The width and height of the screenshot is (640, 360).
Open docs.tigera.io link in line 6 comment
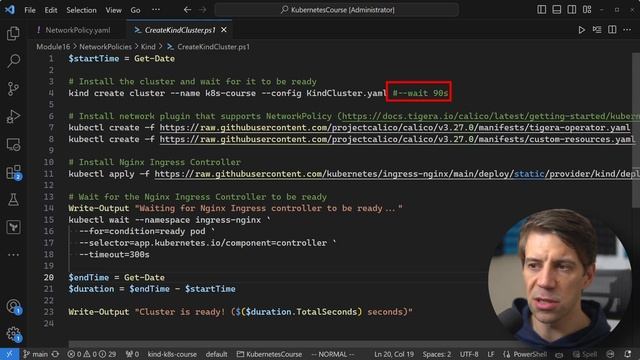point(491,116)
